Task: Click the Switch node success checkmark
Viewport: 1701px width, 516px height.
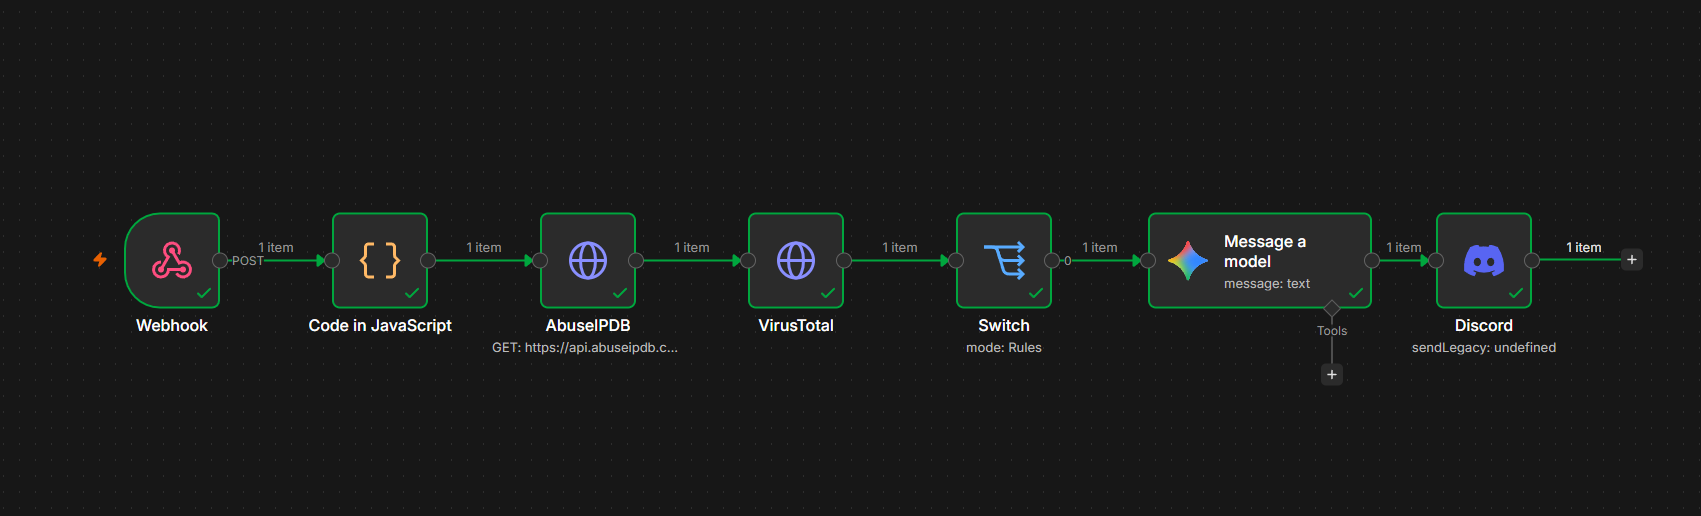Action: pyautogui.click(x=1036, y=293)
